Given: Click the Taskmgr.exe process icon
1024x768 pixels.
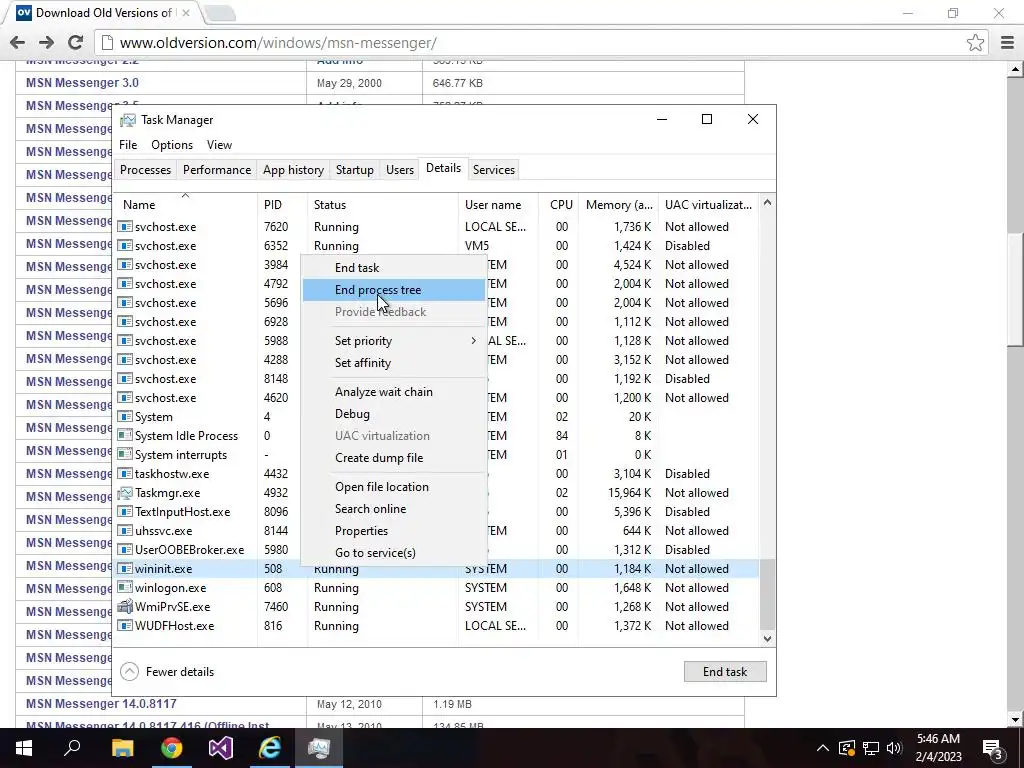Looking at the screenshot, I should [125, 493].
